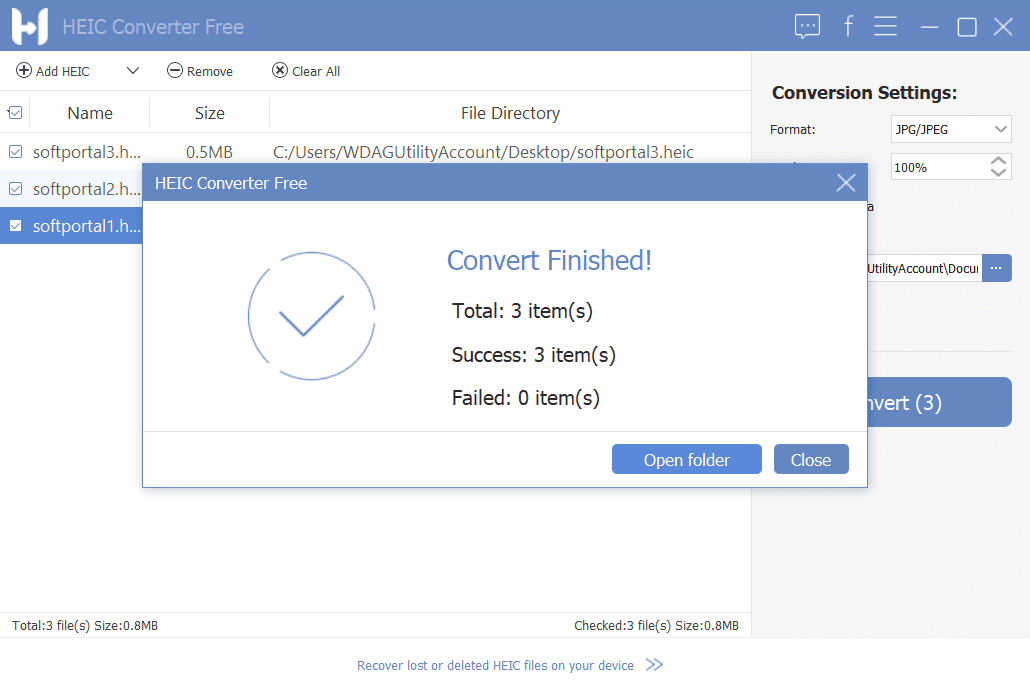The height and width of the screenshot is (693, 1030).
Task: Click the checkmark circle graphic
Action: coord(311,316)
